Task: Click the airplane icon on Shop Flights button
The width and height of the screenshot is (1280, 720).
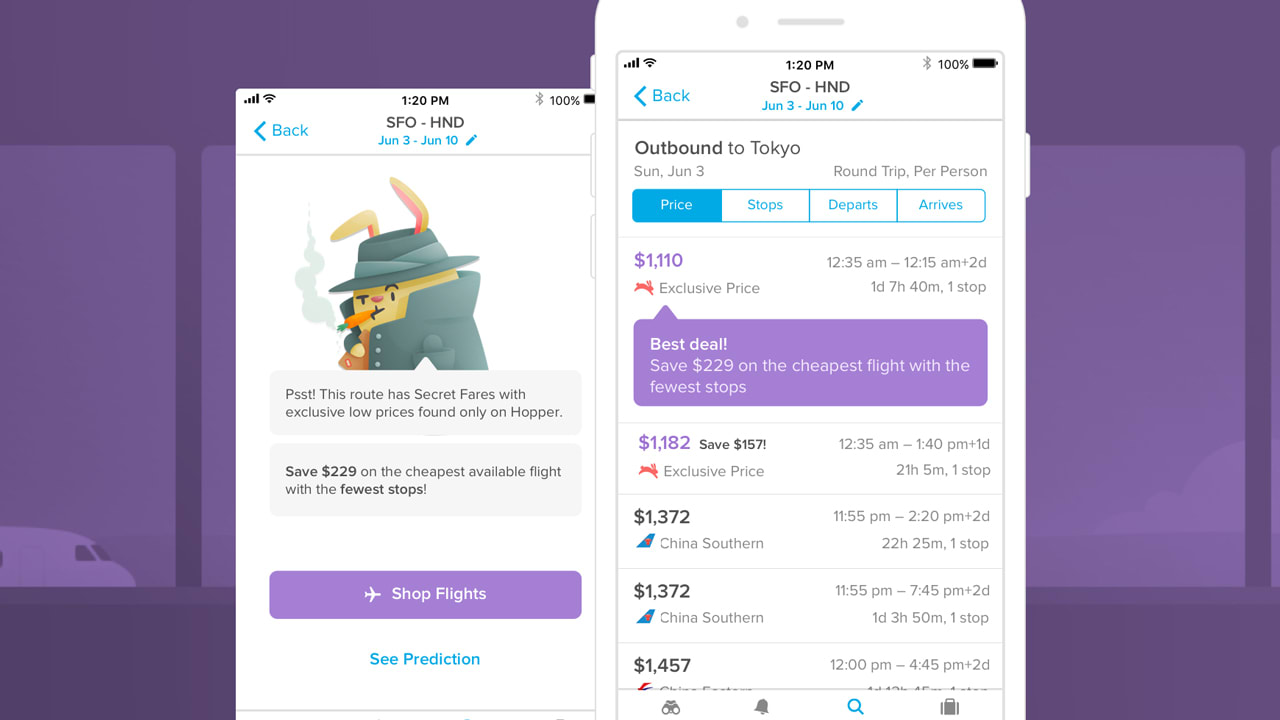Action: coord(373,594)
